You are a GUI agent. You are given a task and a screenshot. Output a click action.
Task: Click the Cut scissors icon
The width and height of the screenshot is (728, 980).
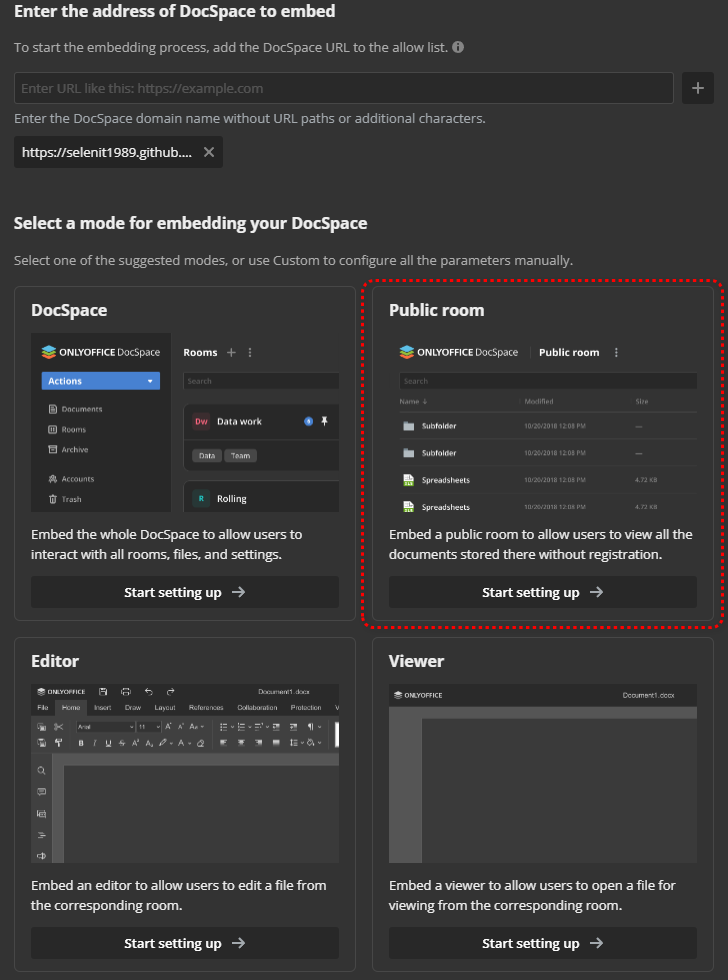pos(58,727)
